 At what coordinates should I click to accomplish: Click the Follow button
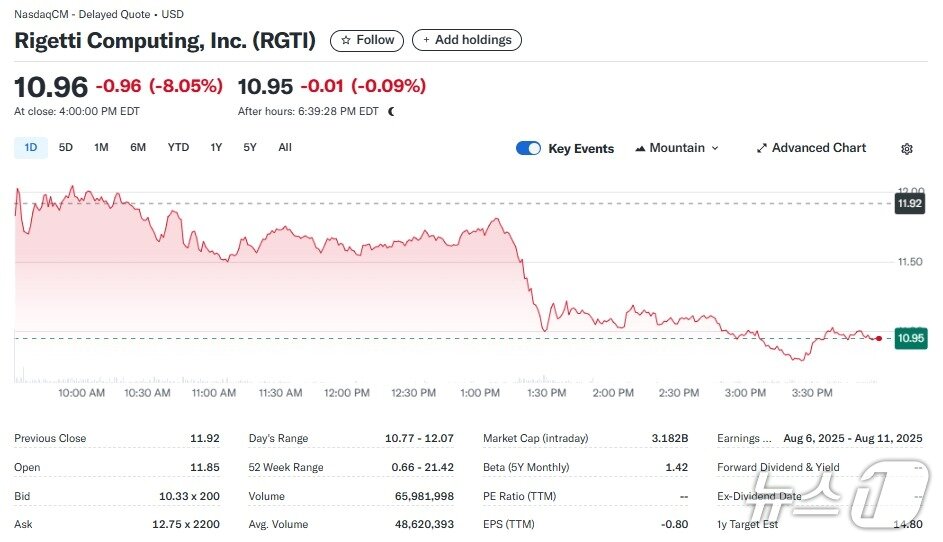pyautogui.click(x=367, y=40)
